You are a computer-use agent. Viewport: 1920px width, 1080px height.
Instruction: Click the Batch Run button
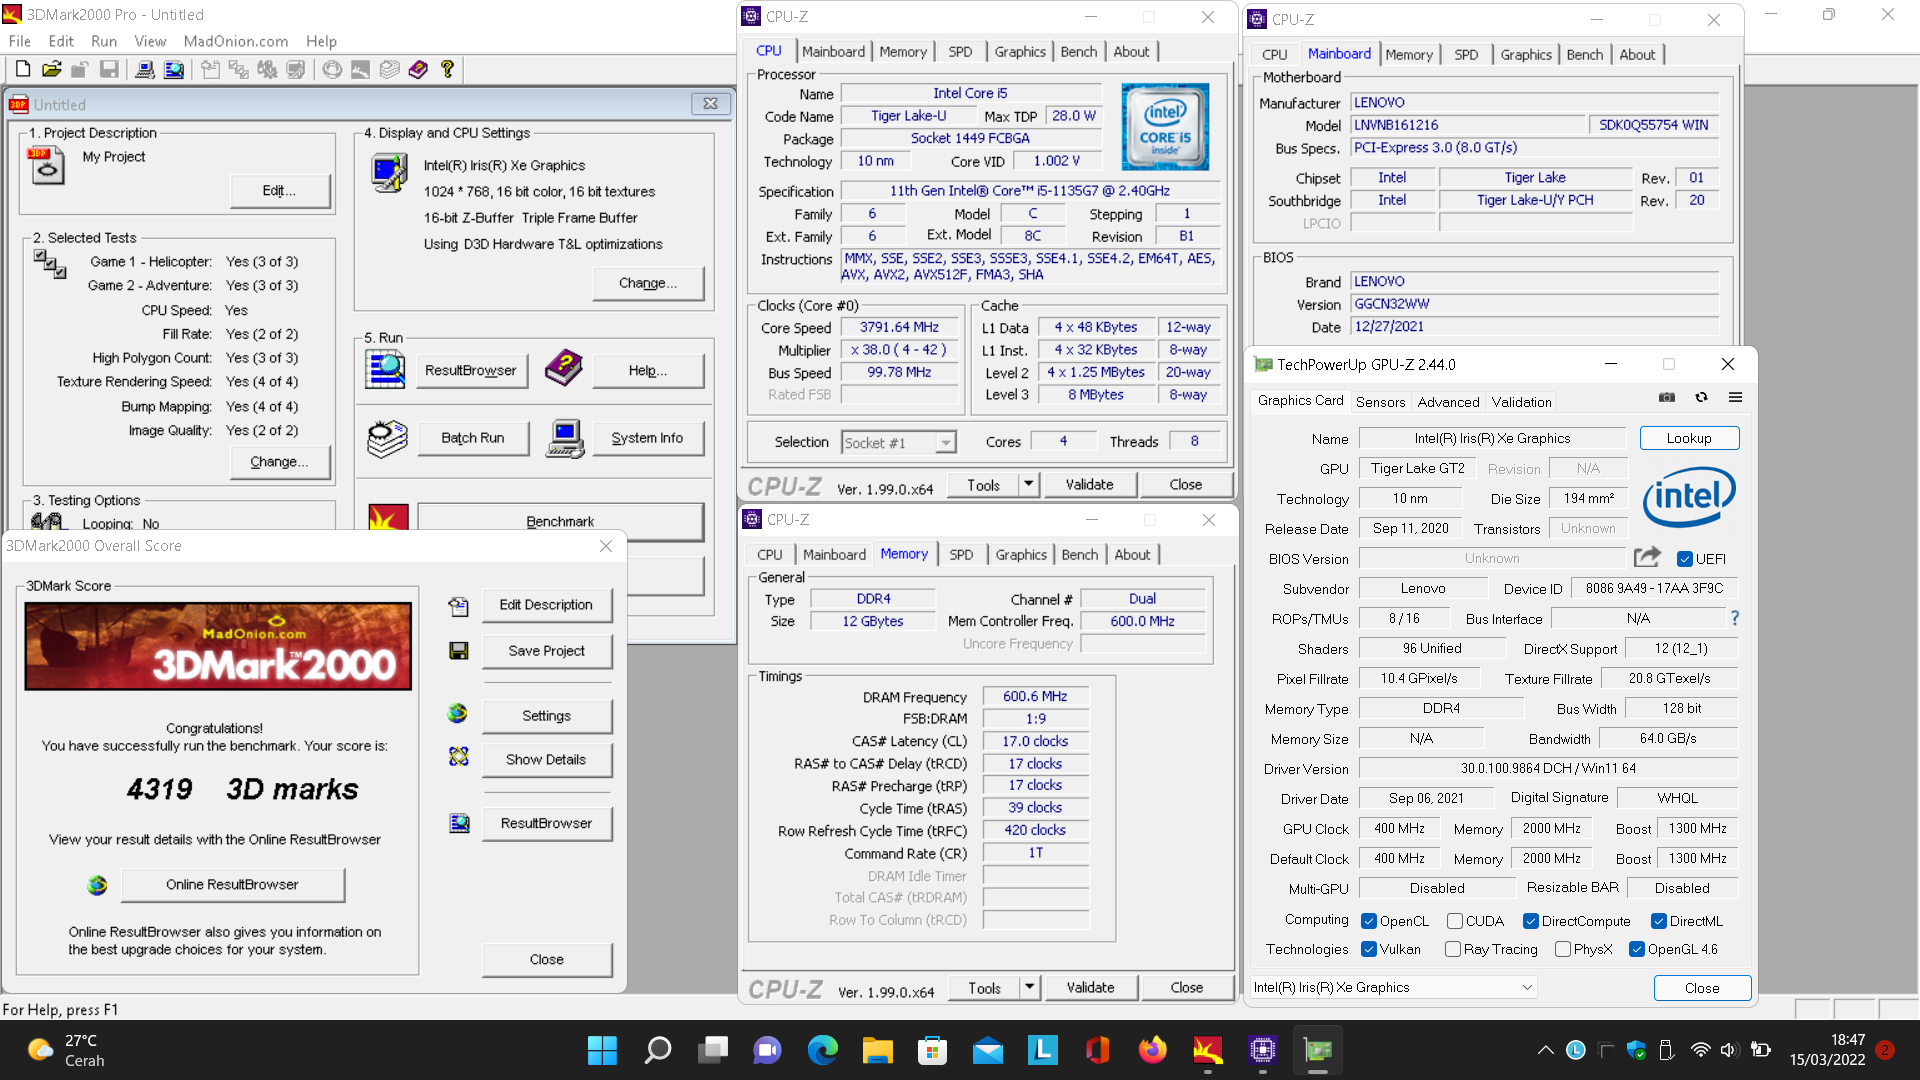[x=472, y=438]
